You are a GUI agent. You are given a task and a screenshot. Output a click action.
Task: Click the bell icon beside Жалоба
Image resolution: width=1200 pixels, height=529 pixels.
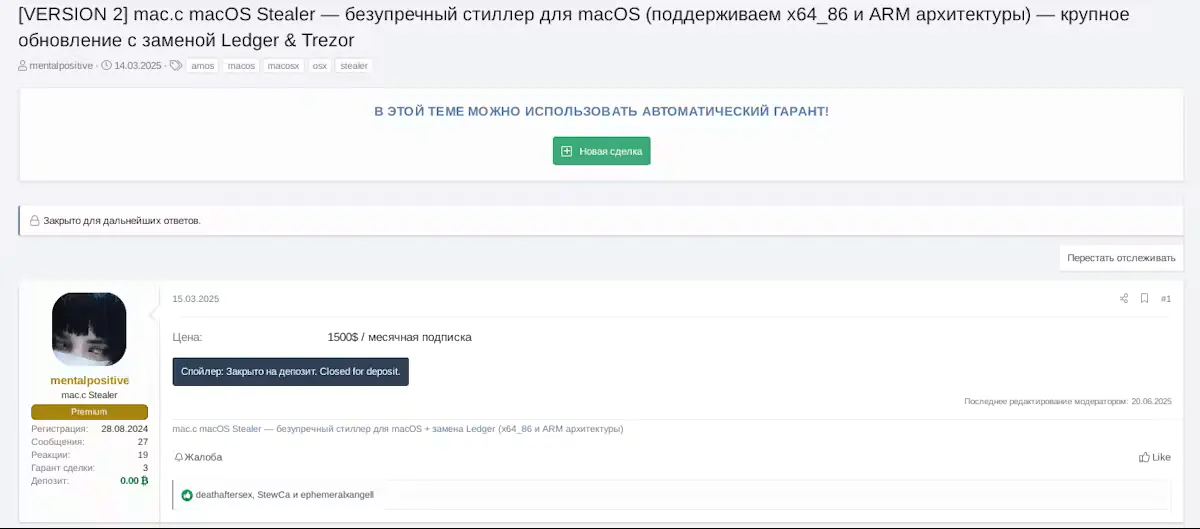point(179,457)
